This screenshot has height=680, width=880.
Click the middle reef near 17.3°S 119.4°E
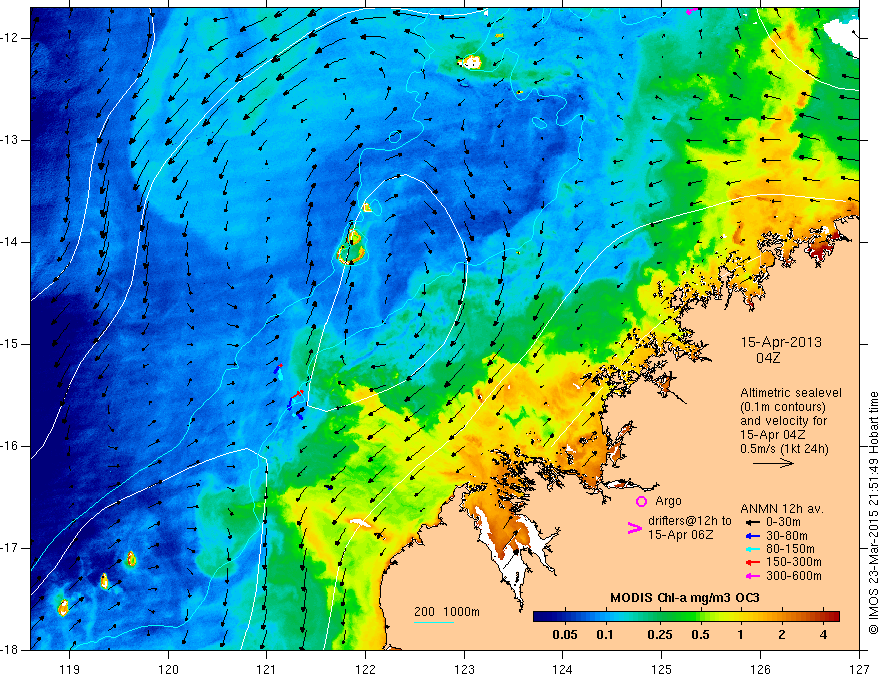pos(104,581)
